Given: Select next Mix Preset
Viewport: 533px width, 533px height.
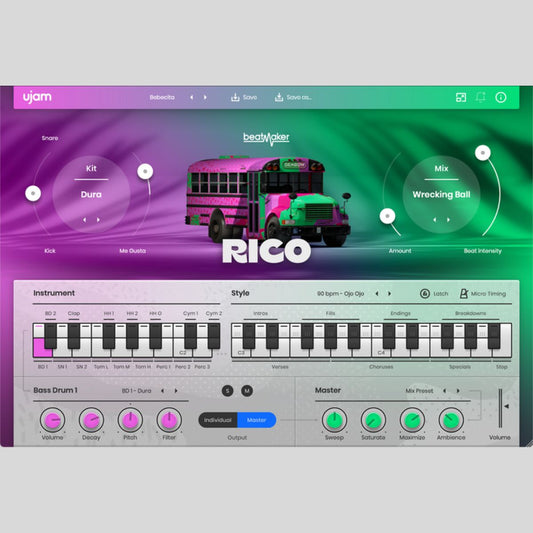Looking at the screenshot, I should point(458,391).
